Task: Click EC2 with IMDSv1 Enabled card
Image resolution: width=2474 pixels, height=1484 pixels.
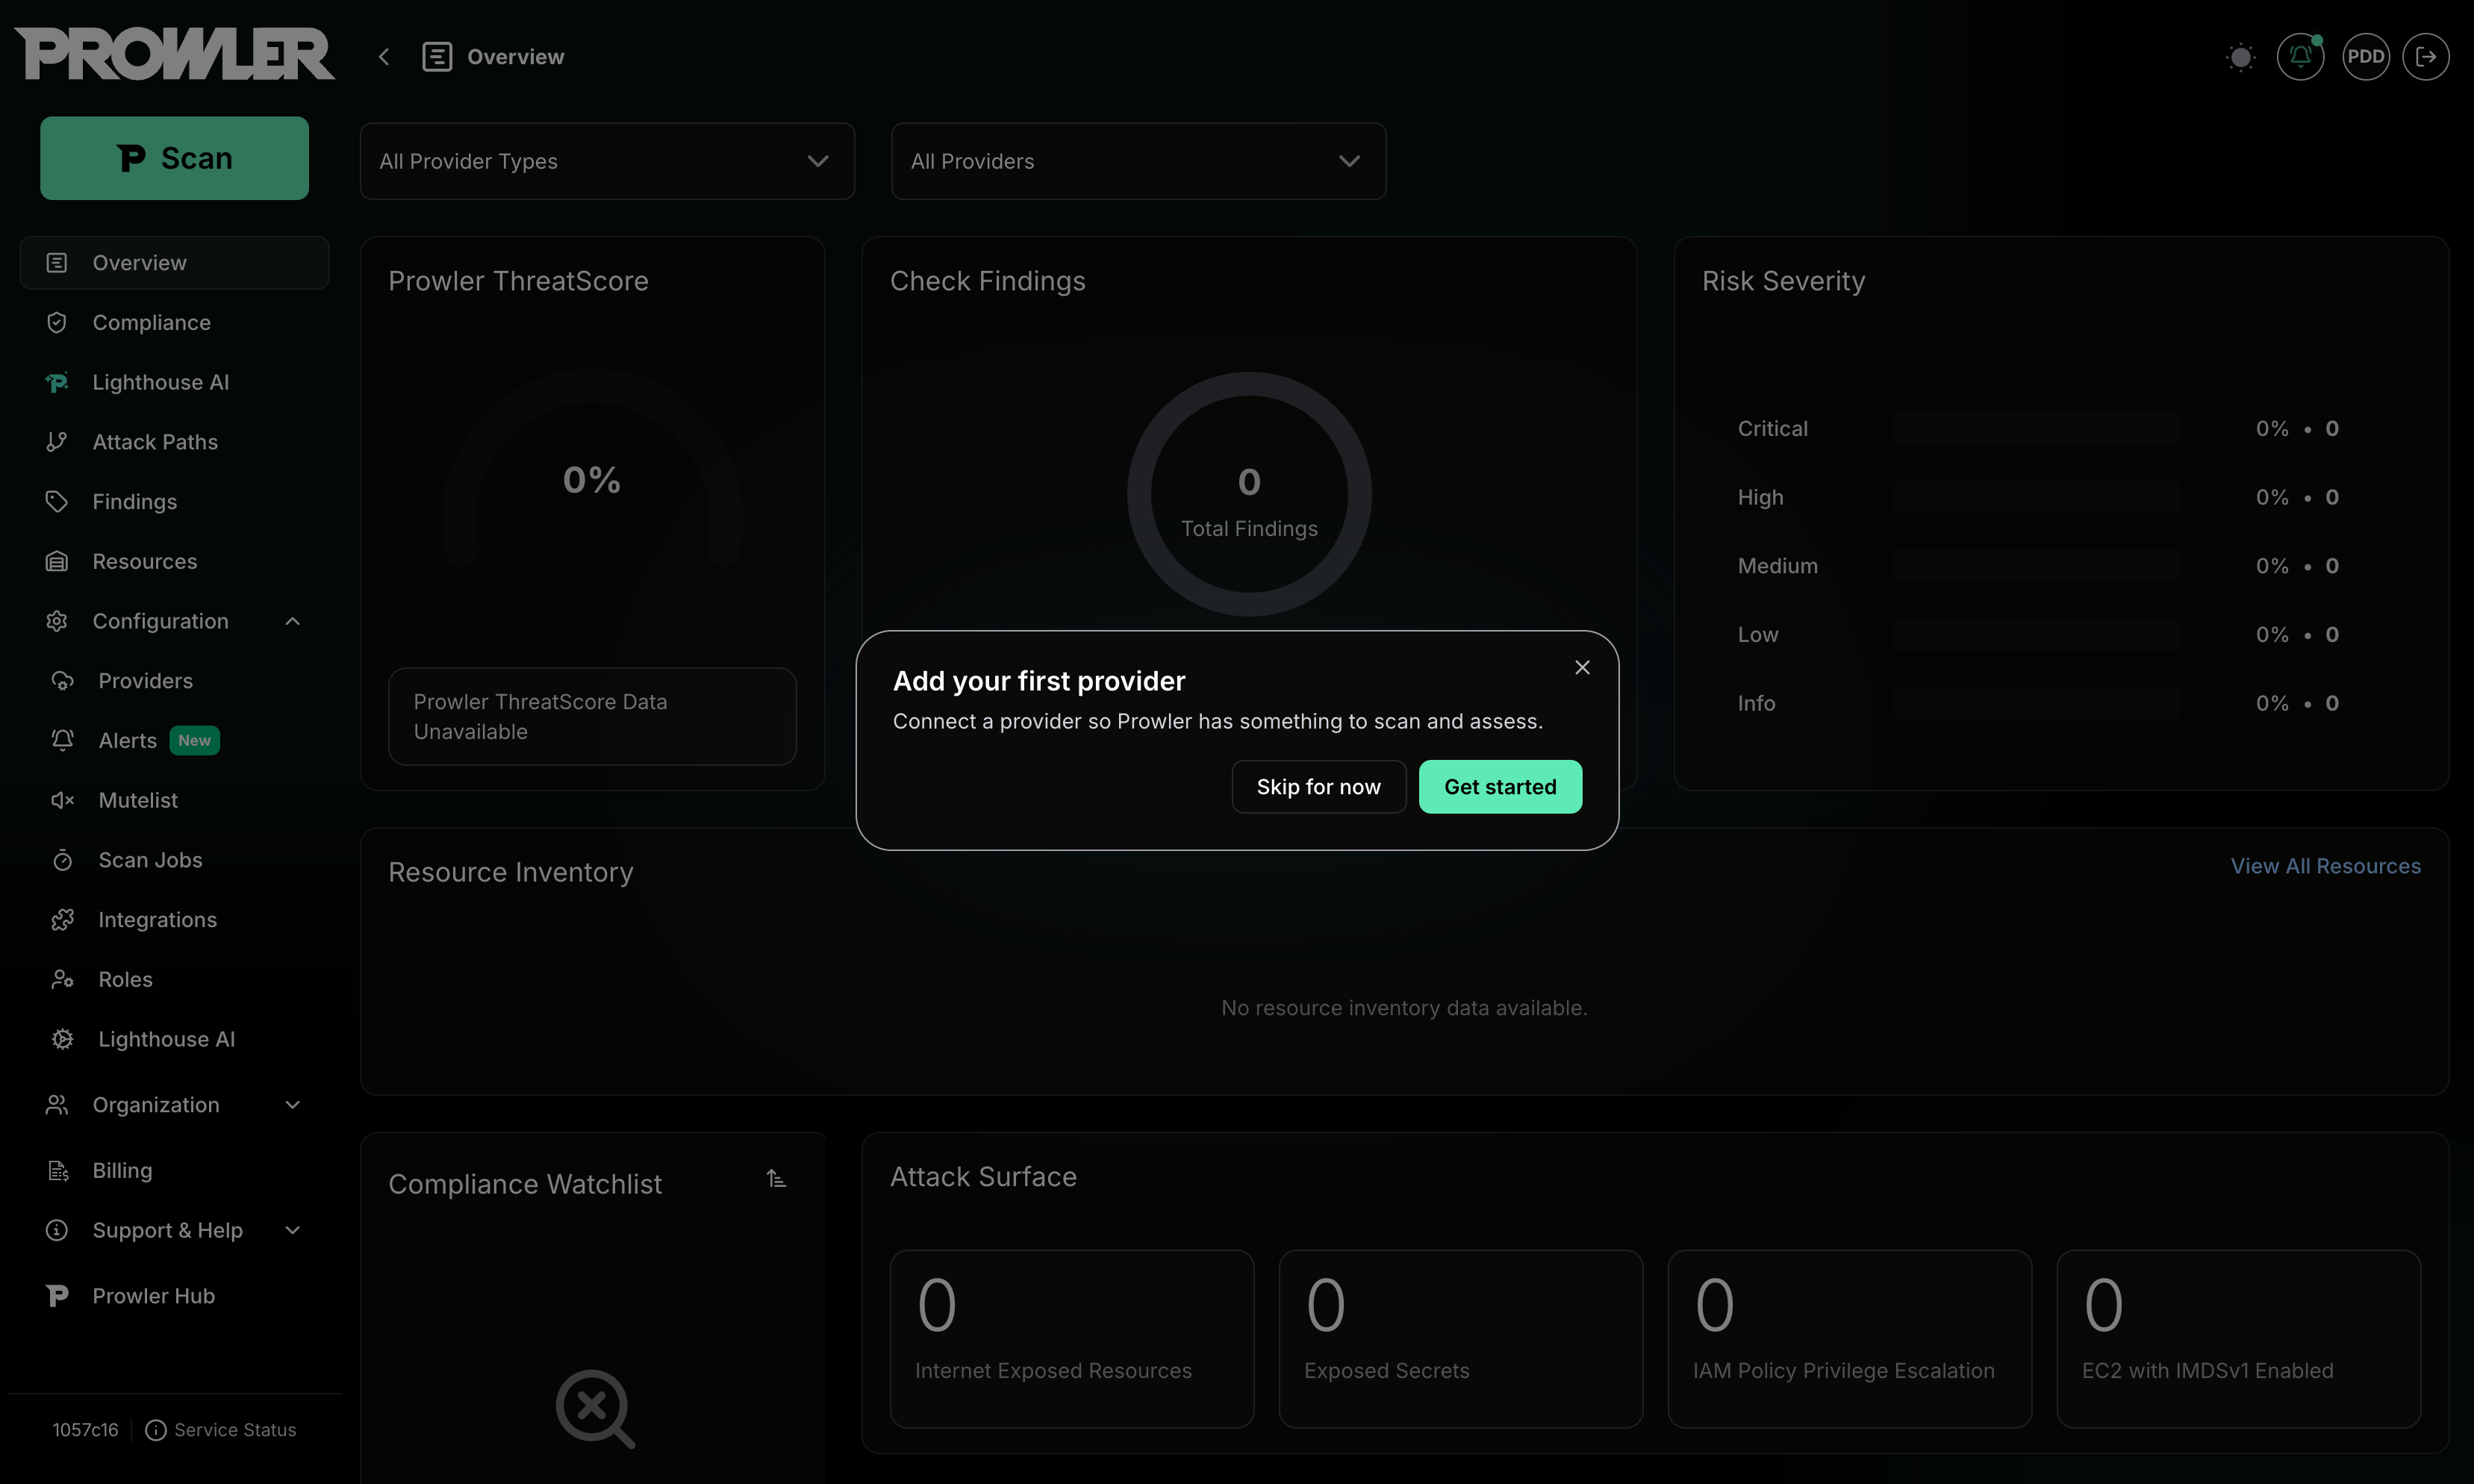Action: point(2238,1339)
